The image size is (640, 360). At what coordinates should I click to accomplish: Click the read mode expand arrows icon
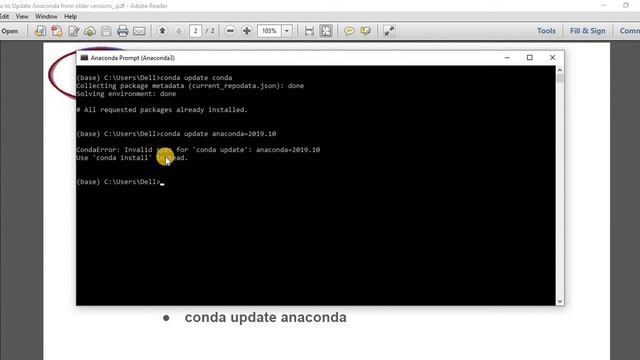[x=389, y=31]
